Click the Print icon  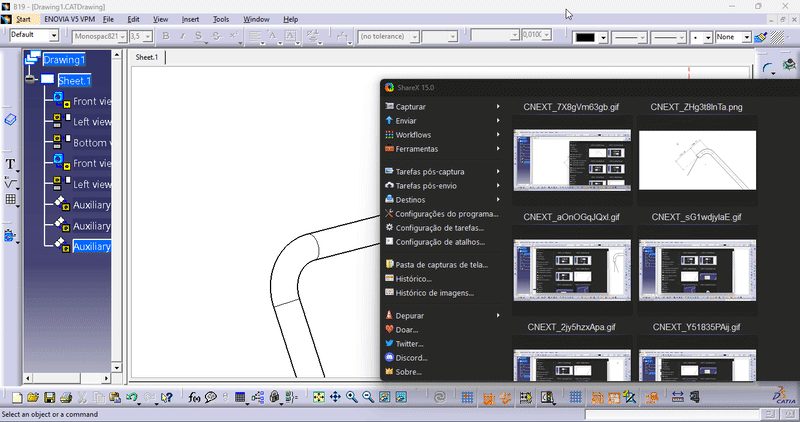click(x=66, y=398)
